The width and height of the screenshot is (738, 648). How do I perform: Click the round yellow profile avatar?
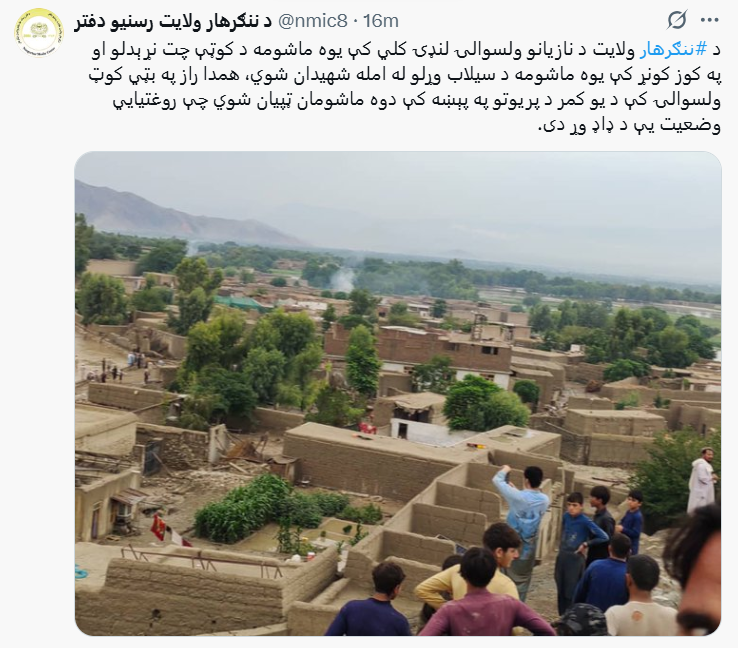click(x=38, y=32)
